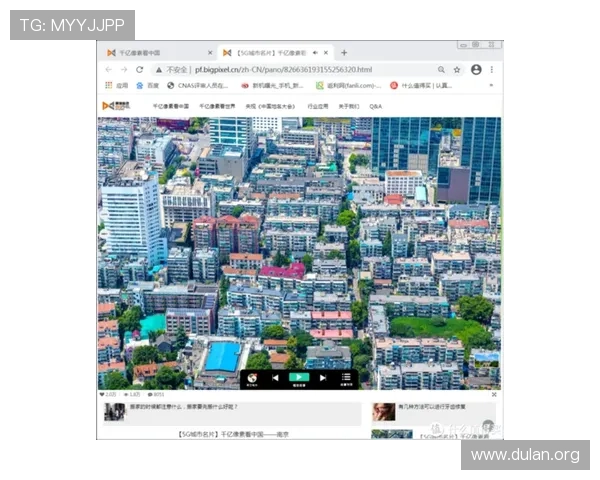Open the 行业应用 navigation item

pyautogui.click(x=317, y=105)
